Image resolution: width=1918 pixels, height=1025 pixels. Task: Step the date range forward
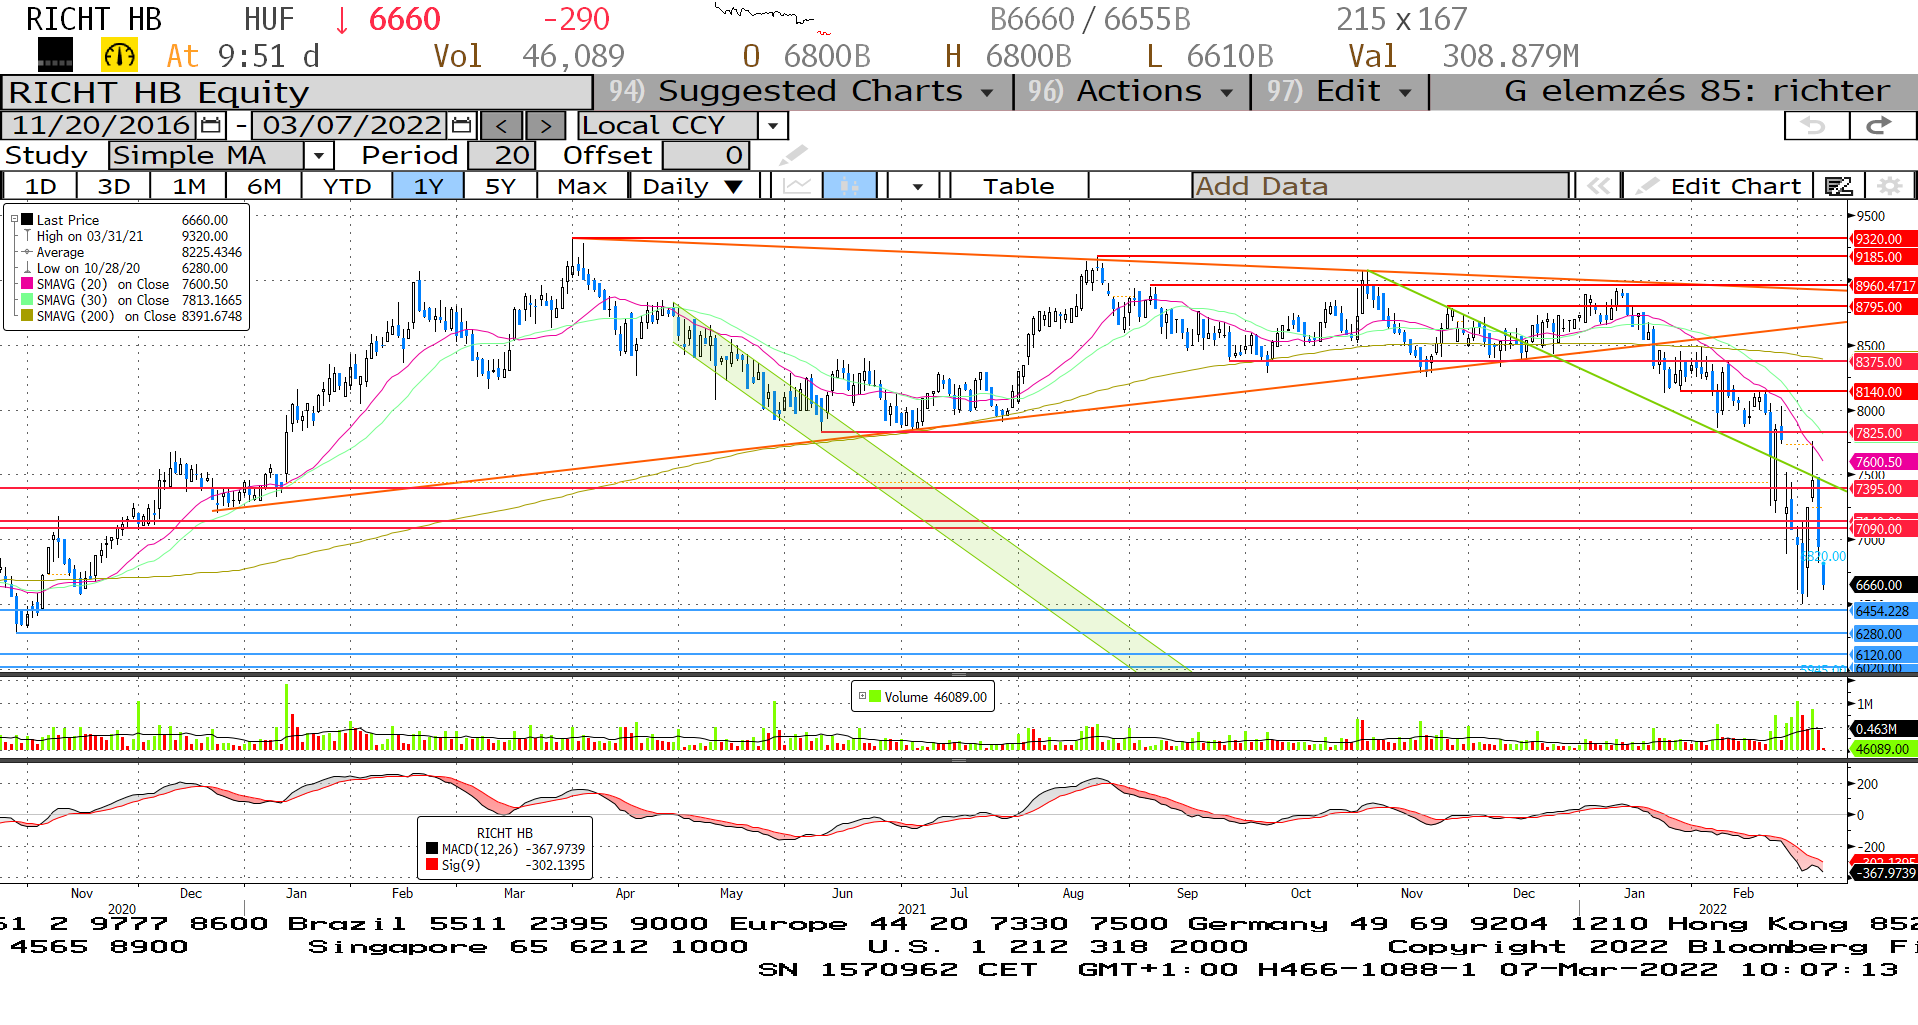[545, 126]
